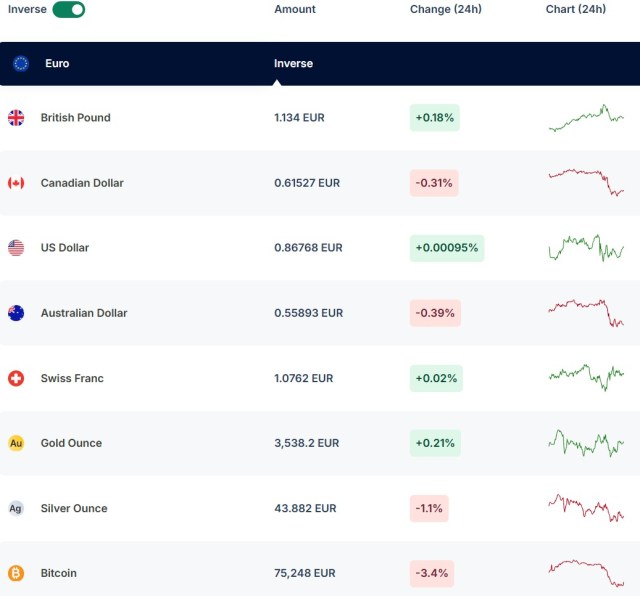Click the Change (24h) column header
Viewport: 640px width, 596px height.
[x=445, y=9]
